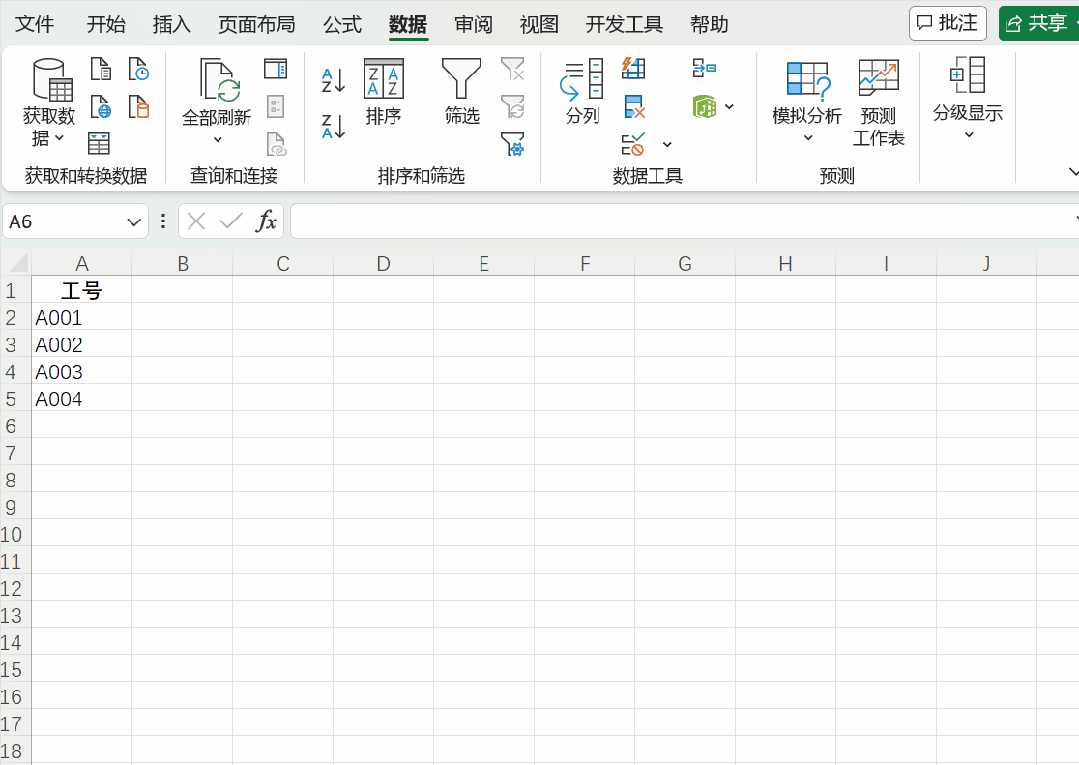Click the green Data Model manage icon
Screen dimensions: 1079x765
704,107
